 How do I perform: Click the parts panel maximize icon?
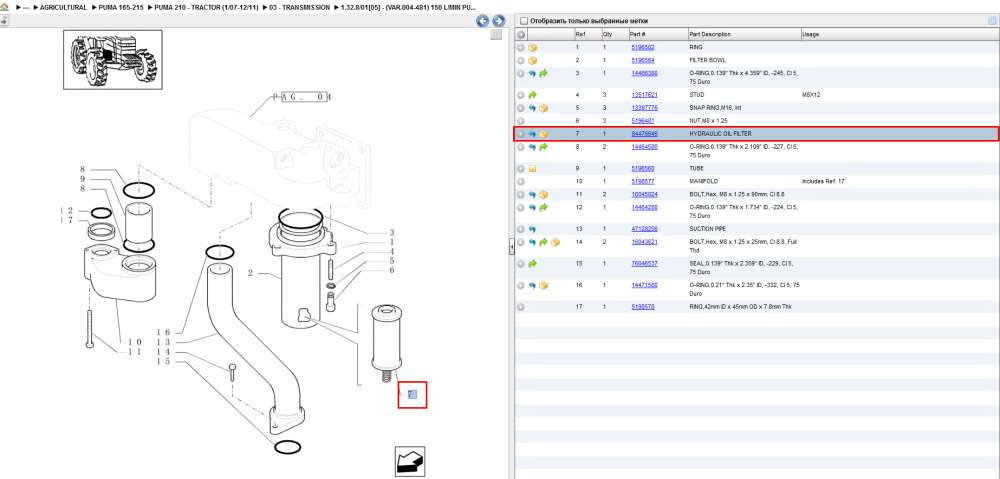(992, 21)
